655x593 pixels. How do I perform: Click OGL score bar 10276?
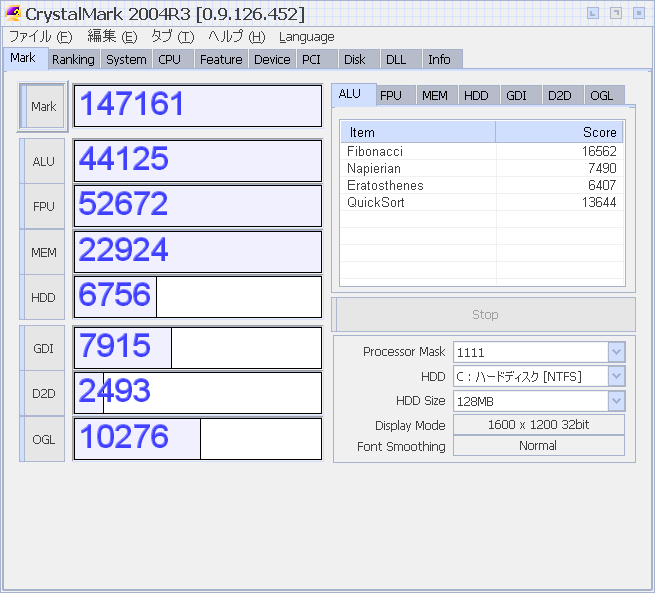coord(198,438)
